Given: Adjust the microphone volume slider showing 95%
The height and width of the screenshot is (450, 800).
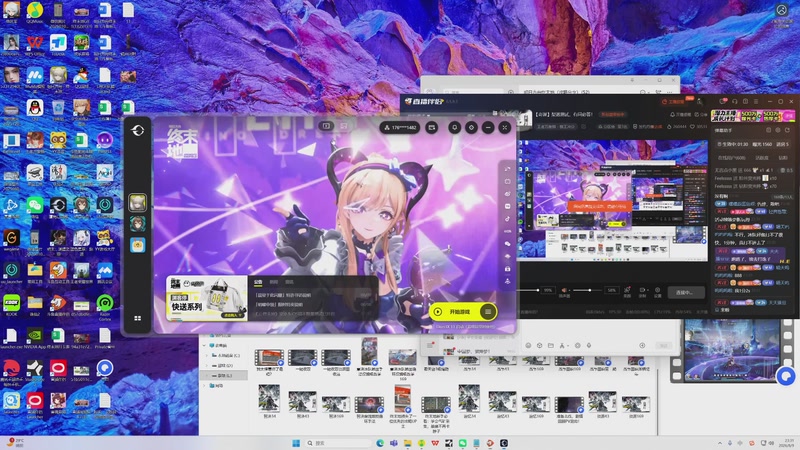Looking at the screenshot, I should click(528, 290).
